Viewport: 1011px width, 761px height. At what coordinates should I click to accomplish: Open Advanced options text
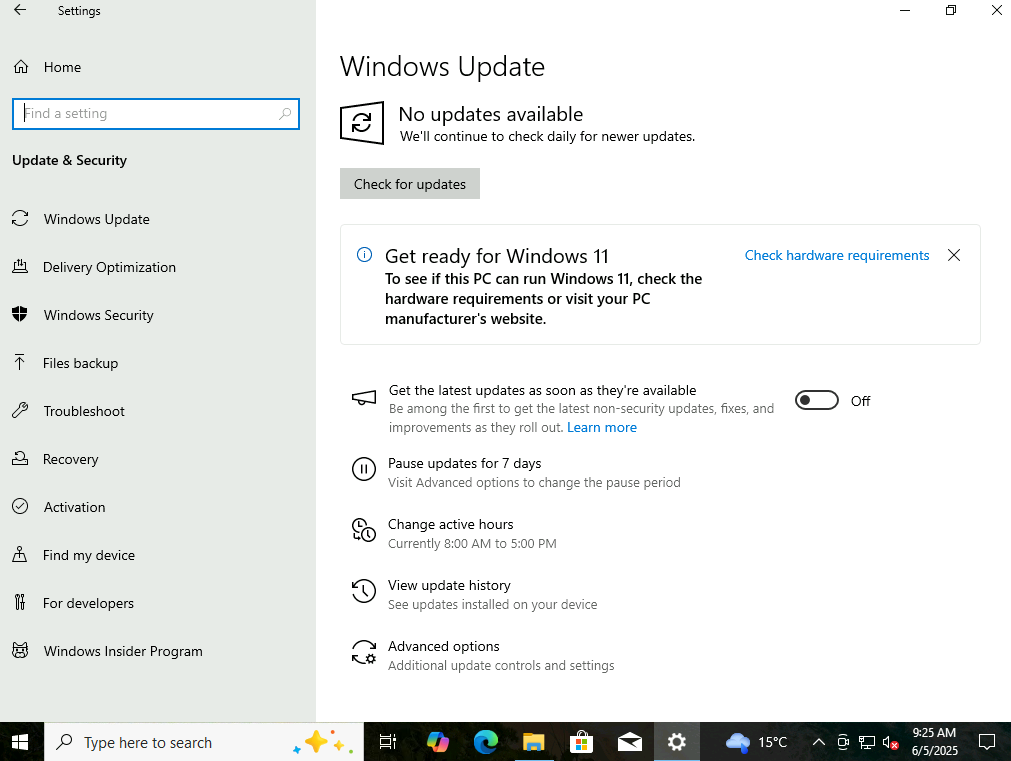click(444, 646)
